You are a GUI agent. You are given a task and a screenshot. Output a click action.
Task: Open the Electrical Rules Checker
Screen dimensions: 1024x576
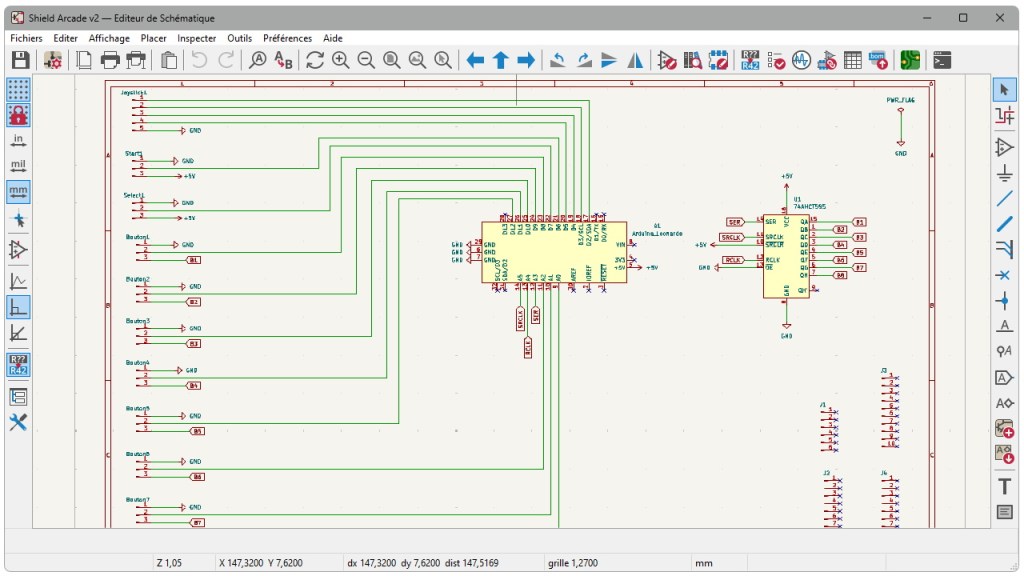(x=777, y=60)
